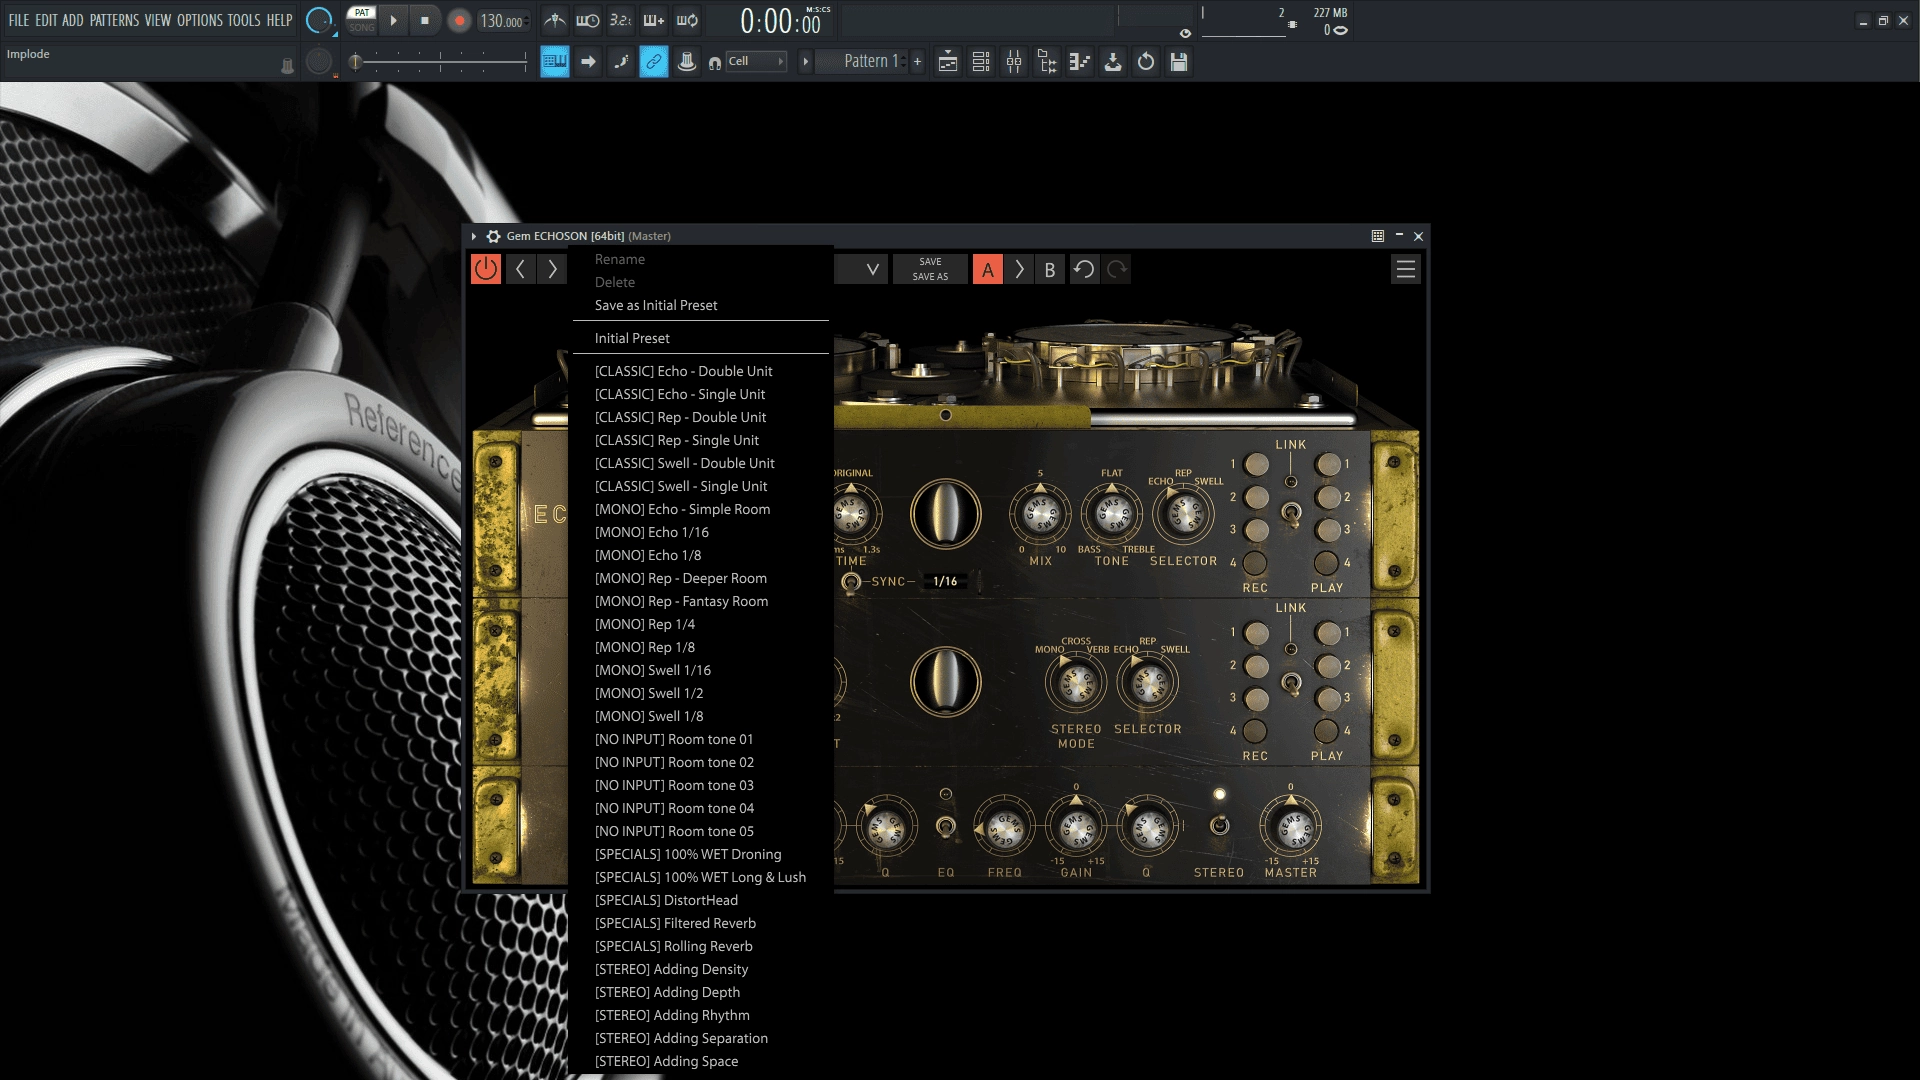Toggle typing keyboard to piano icon
This screenshot has height=1080, width=1920.
pyautogui.click(x=555, y=62)
